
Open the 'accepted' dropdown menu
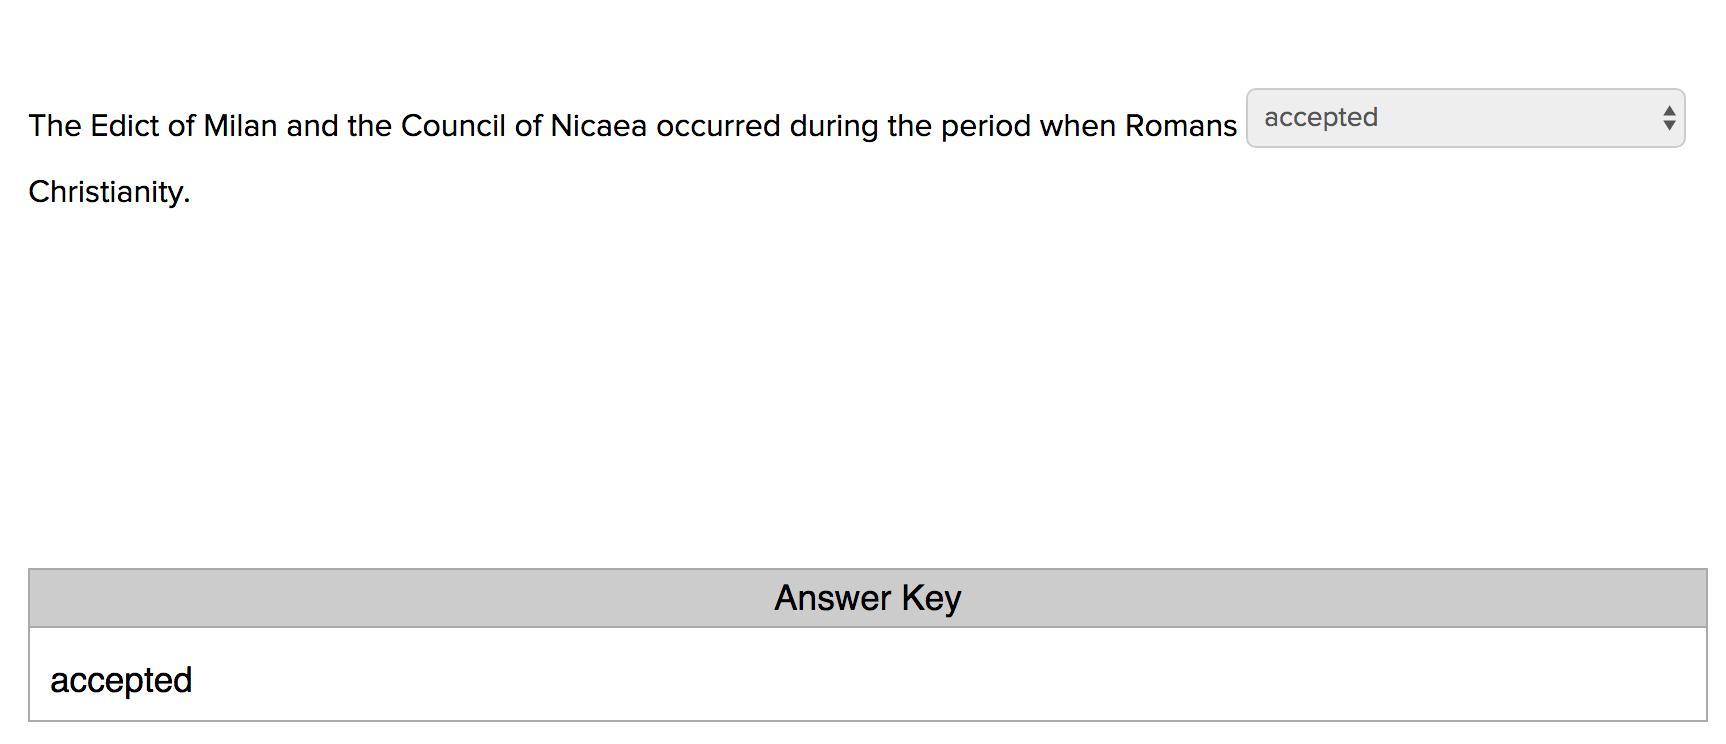point(1464,118)
